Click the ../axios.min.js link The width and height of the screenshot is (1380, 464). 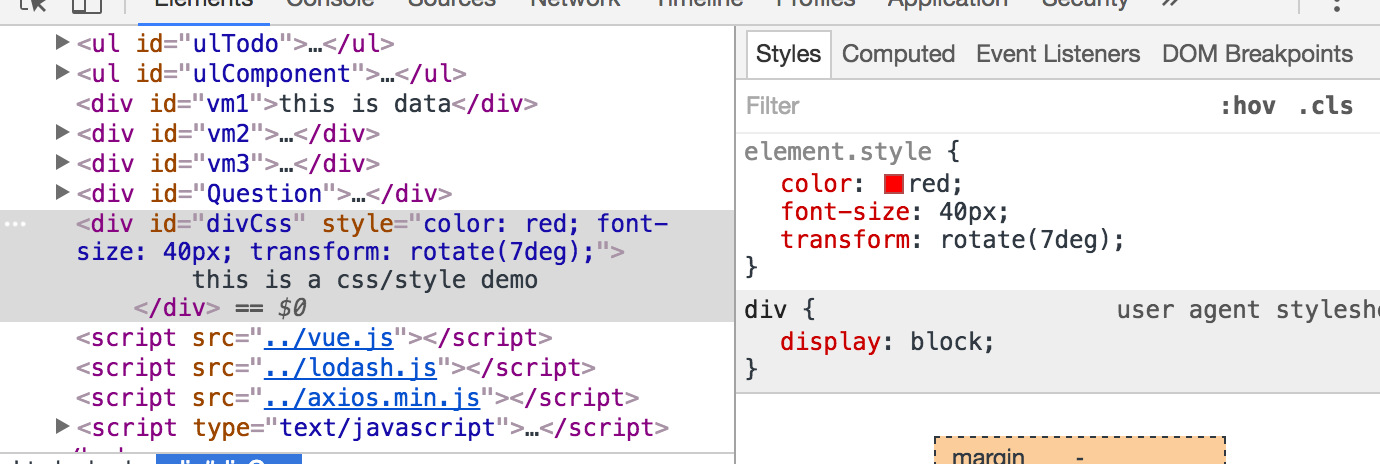tap(372, 398)
